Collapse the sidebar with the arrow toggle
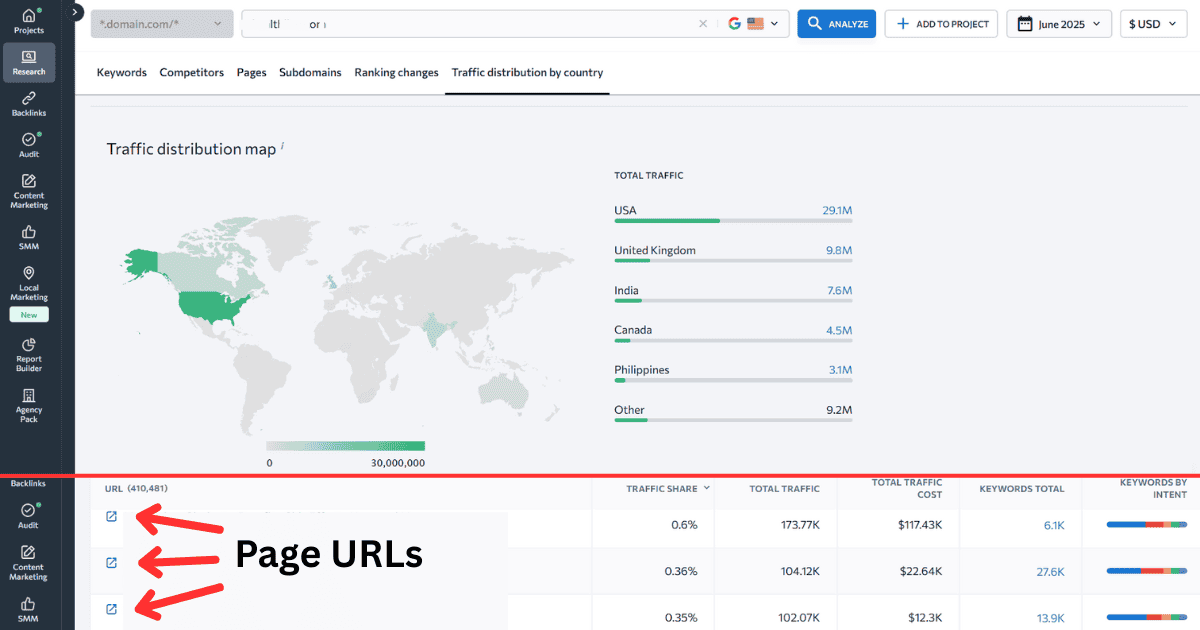This screenshot has width=1200, height=630. [x=77, y=12]
